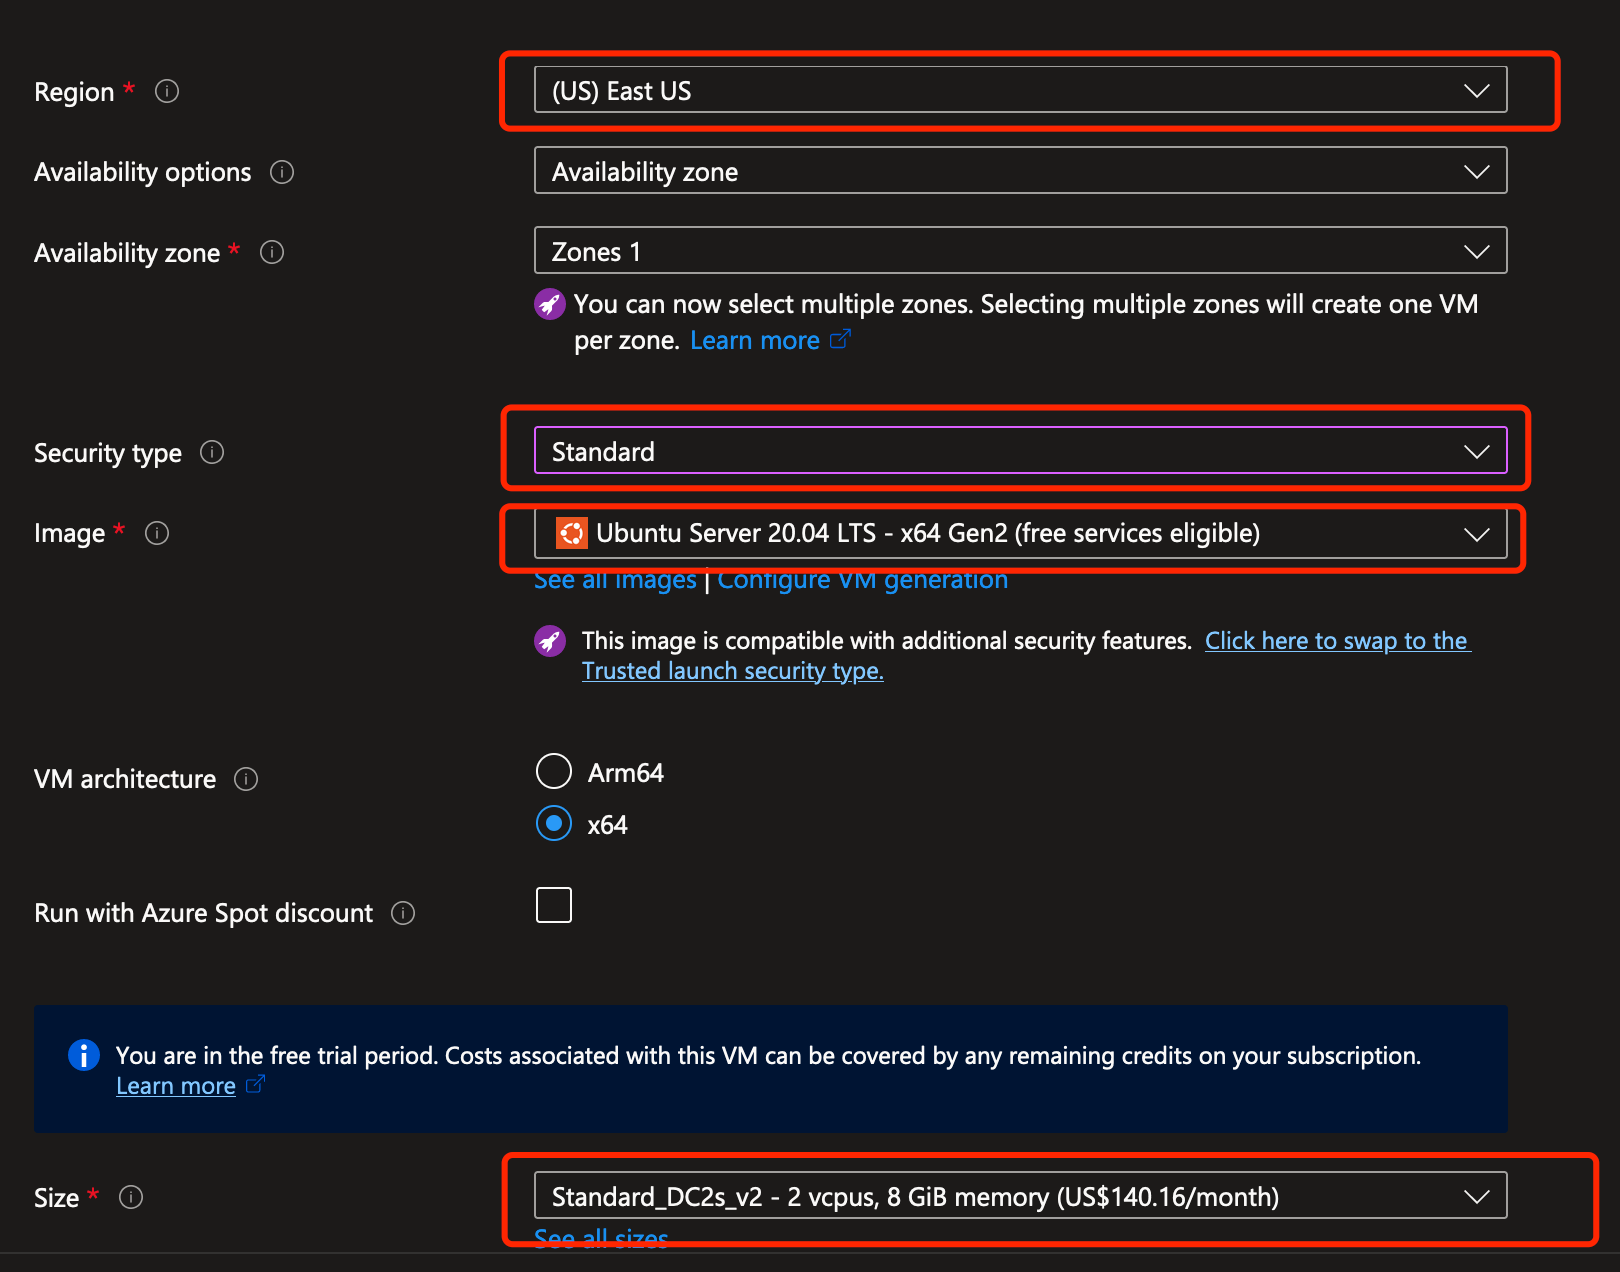This screenshot has width=1620, height=1272.
Task: Click the info icon next to Image
Action: (157, 533)
